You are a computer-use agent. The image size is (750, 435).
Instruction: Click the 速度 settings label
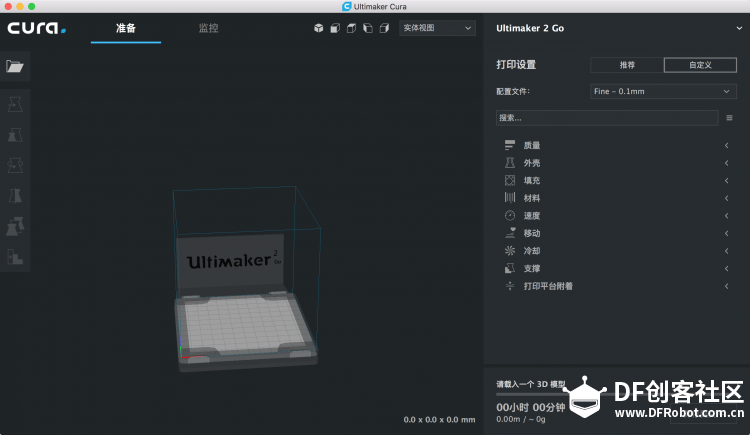point(531,216)
